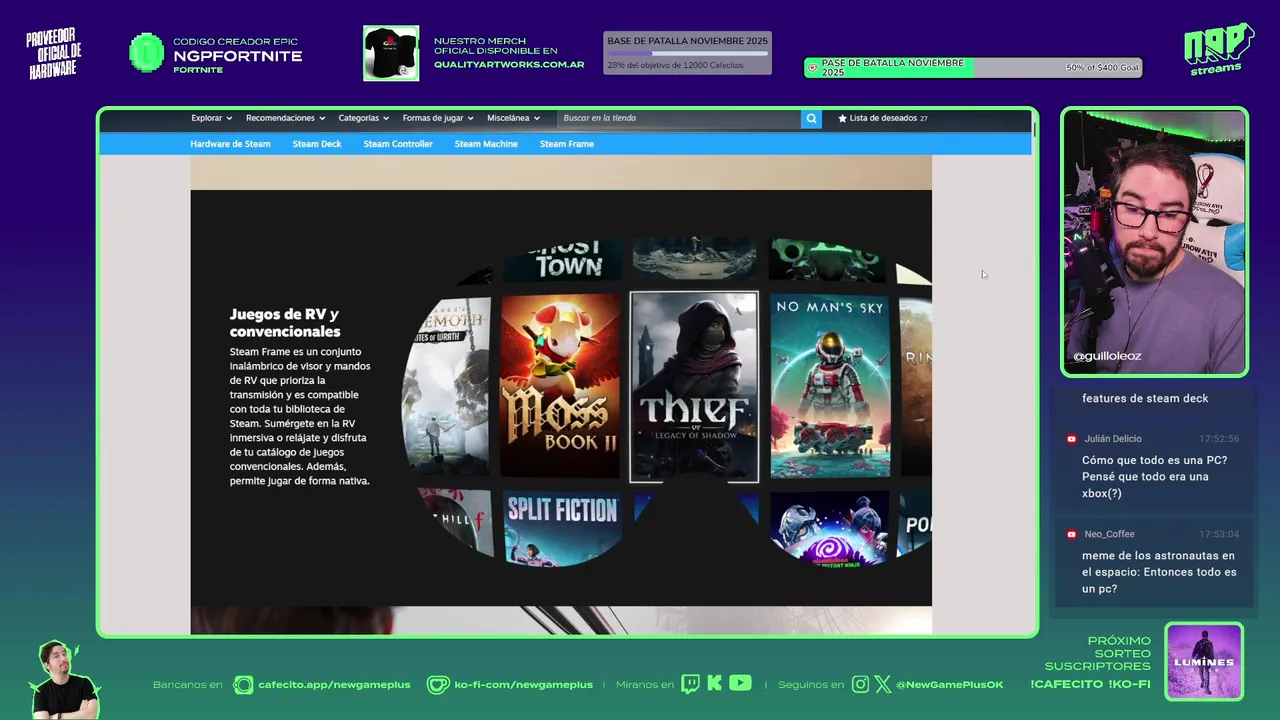1280x720 pixels.
Task: Open the Steam Frame tab
Action: pyautogui.click(x=567, y=144)
